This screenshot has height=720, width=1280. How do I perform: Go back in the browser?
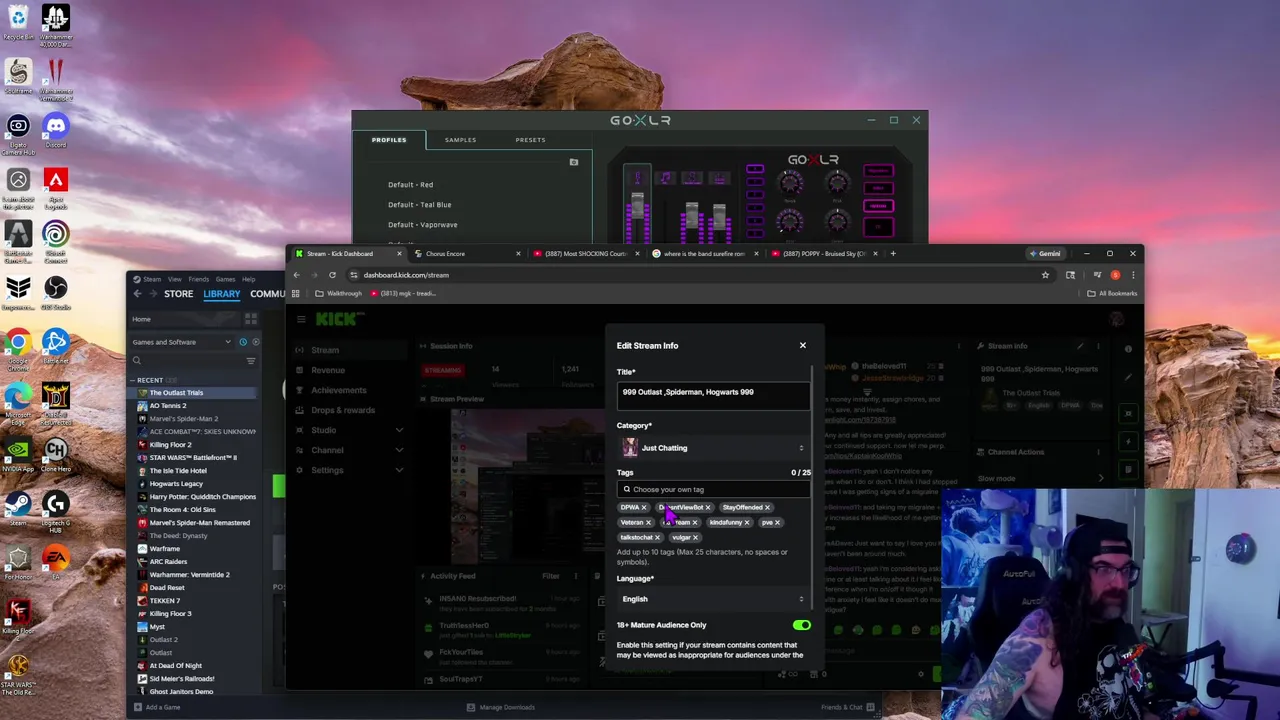[297, 275]
